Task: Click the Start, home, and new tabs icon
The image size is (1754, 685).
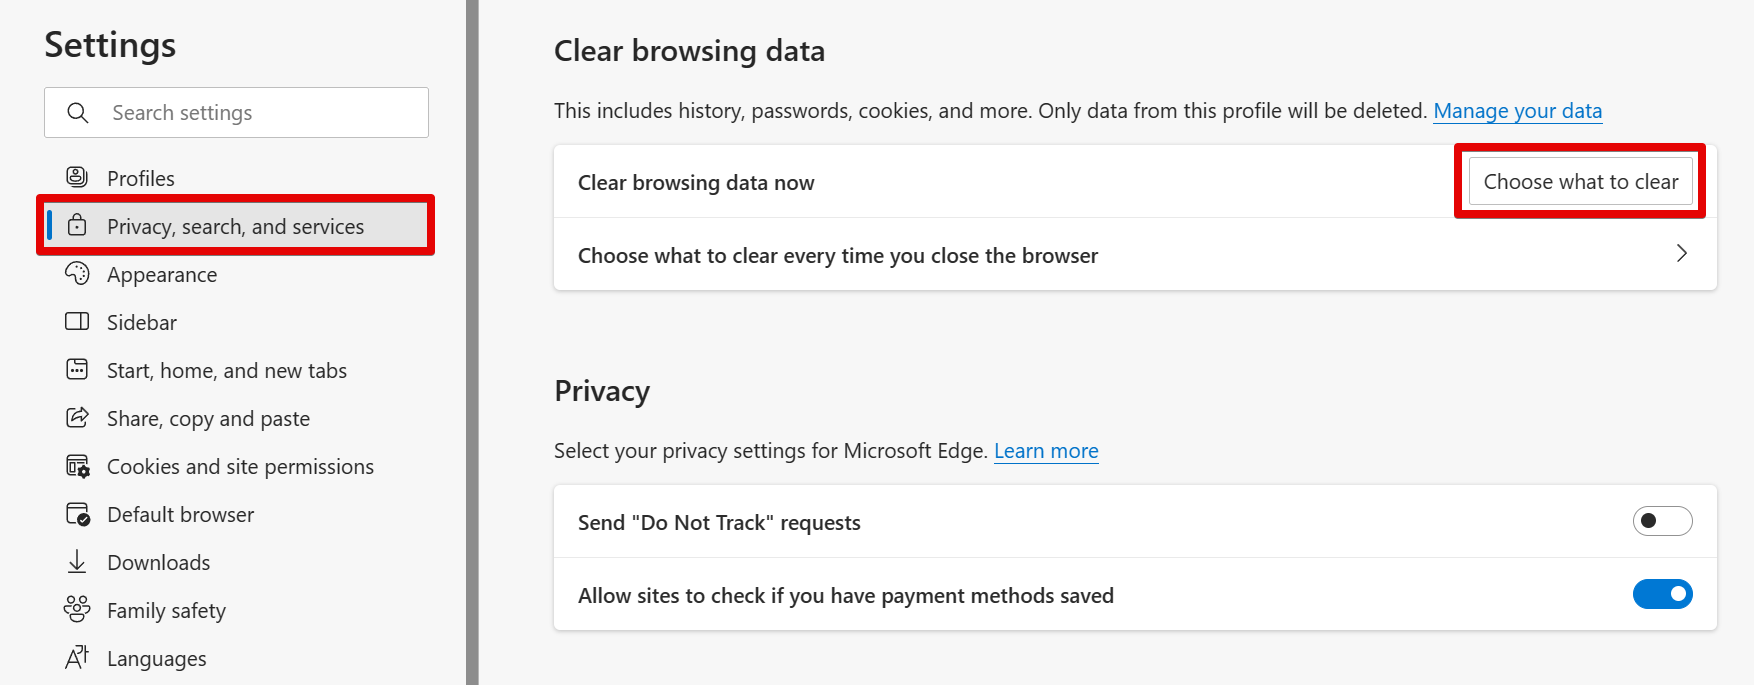Action: (x=77, y=370)
